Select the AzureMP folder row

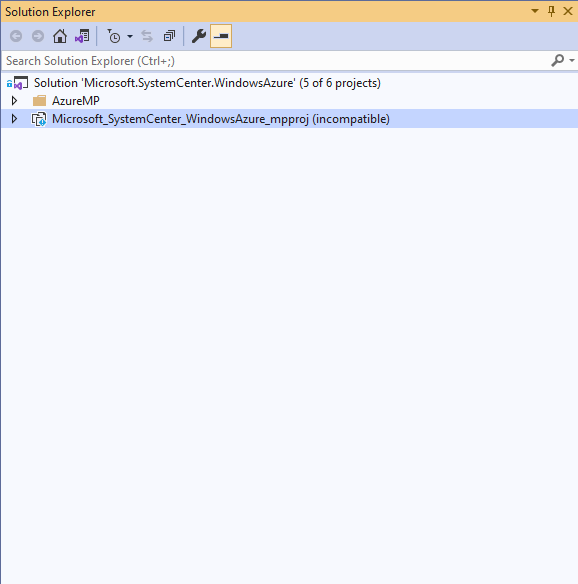pyautogui.click(x=289, y=101)
